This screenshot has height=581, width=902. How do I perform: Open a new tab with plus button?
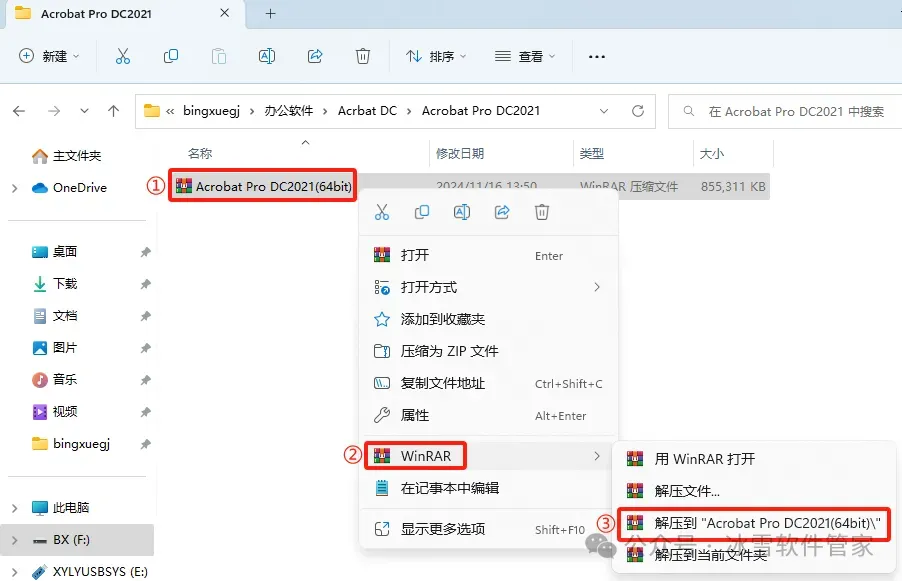click(x=270, y=13)
